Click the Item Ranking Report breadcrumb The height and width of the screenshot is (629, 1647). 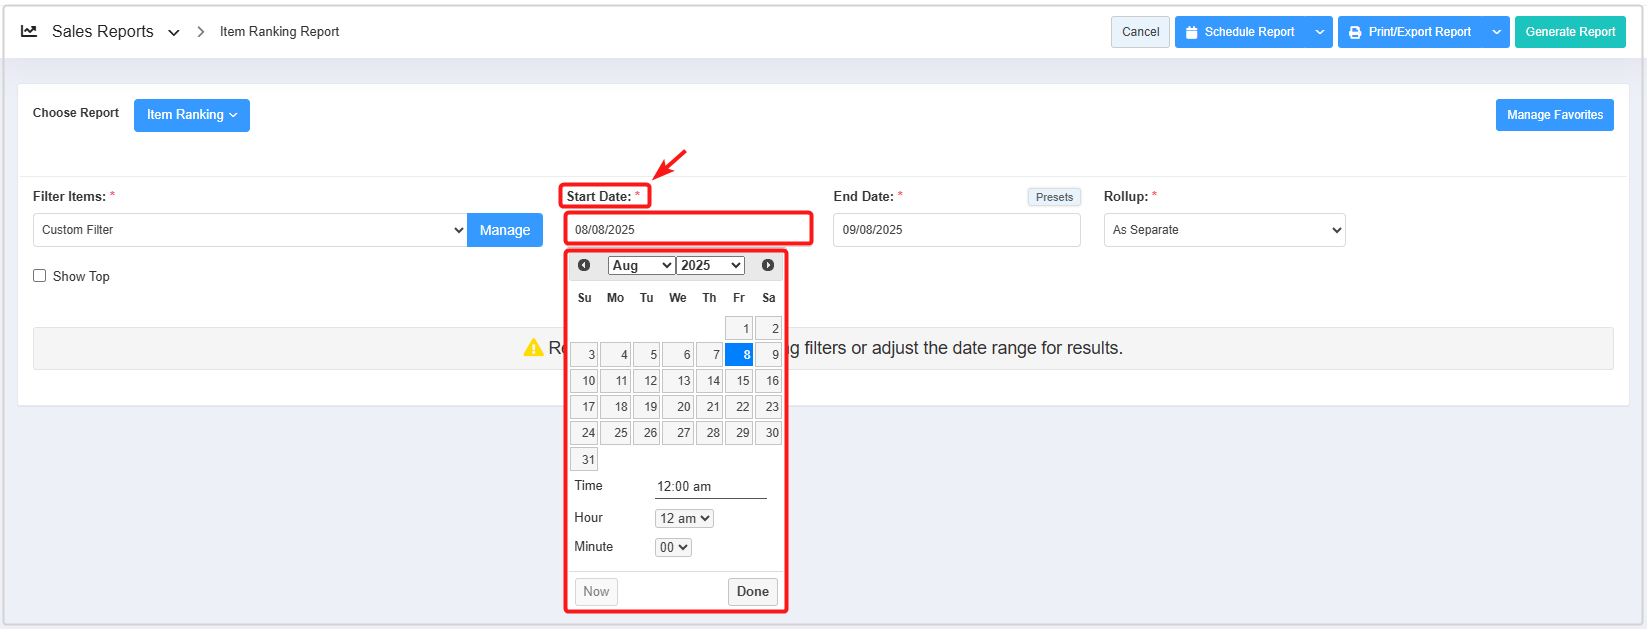(279, 32)
